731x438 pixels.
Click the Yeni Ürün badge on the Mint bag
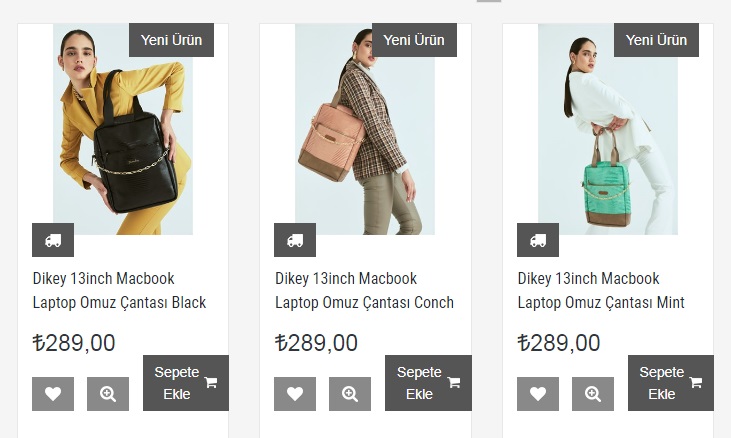[x=656, y=40]
